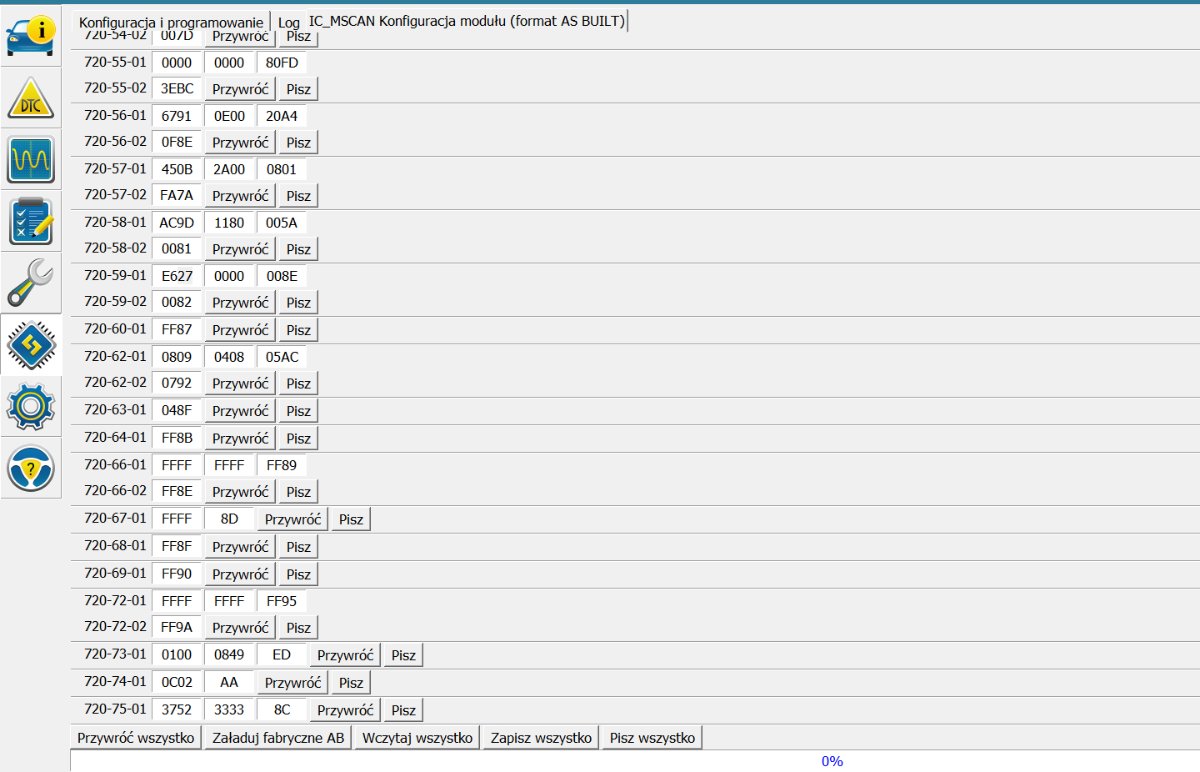
Task: Click the 0100 field in row 720-73-01
Action: click(176, 655)
